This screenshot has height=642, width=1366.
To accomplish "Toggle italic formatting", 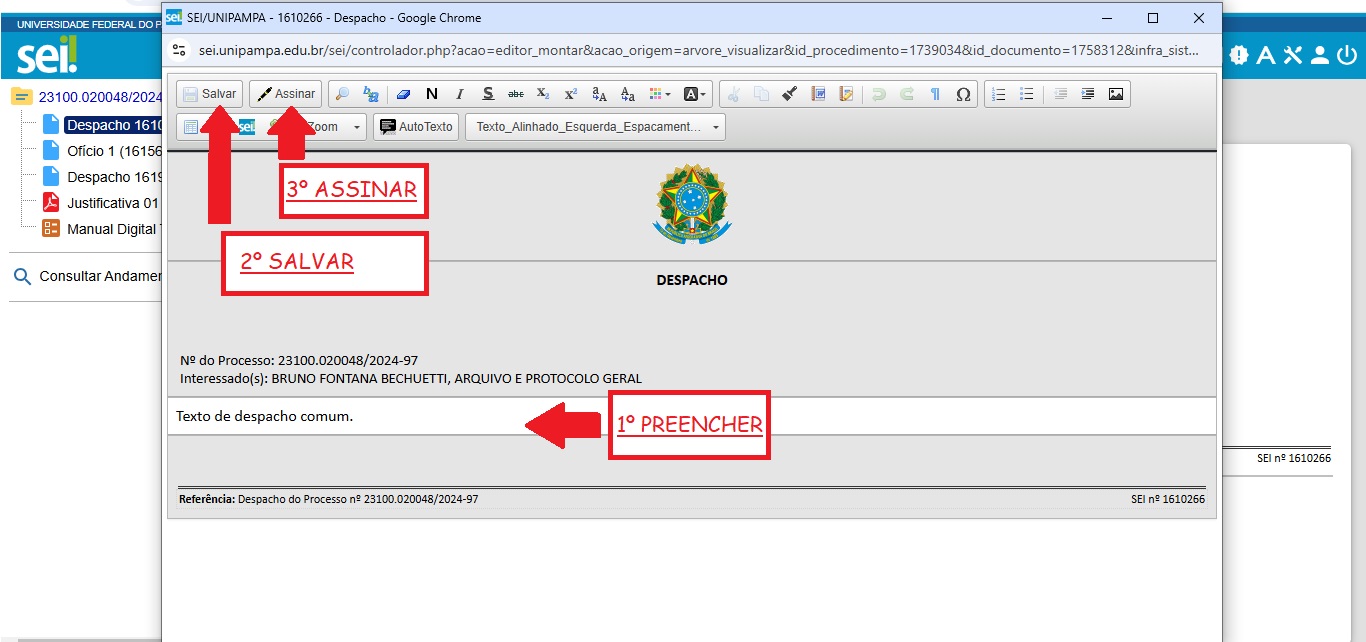I will [x=460, y=94].
